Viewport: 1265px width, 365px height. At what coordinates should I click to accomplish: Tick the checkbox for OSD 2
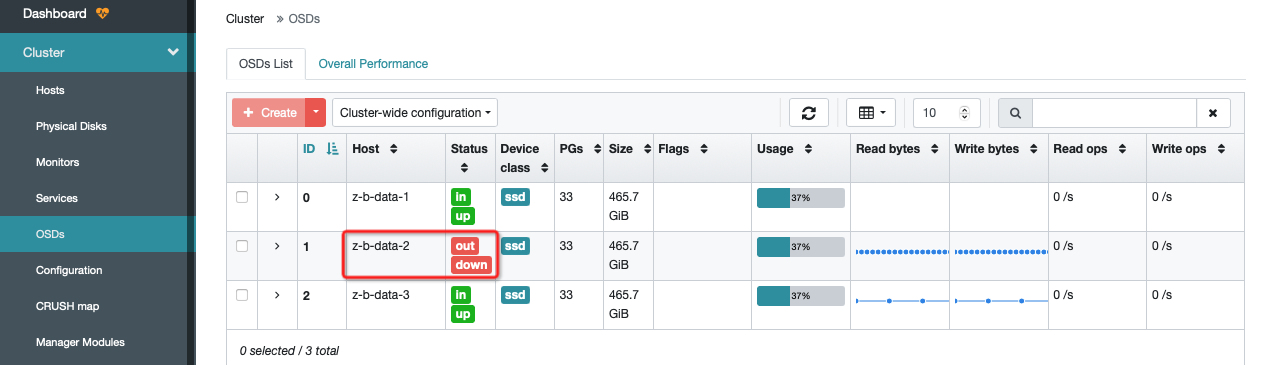(x=242, y=295)
